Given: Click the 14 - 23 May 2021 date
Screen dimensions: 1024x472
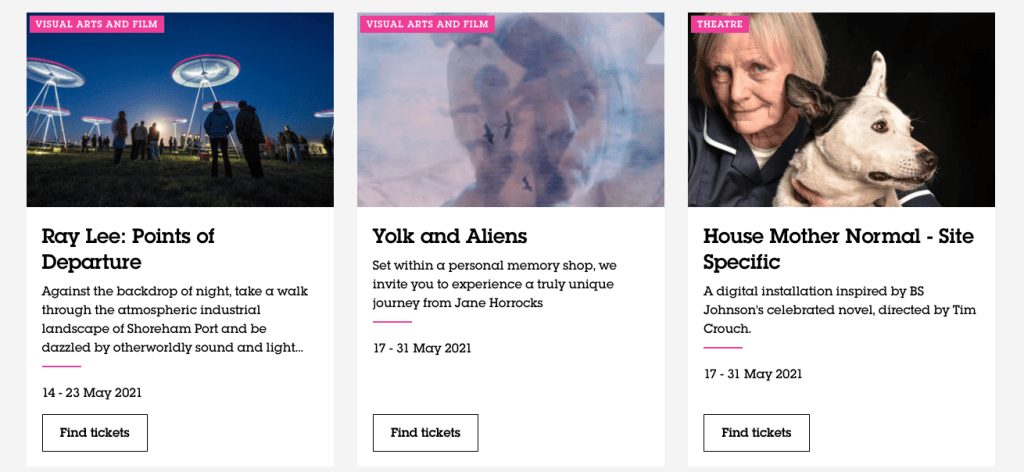Looking at the screenshot, I should click(x=92, y=393).
